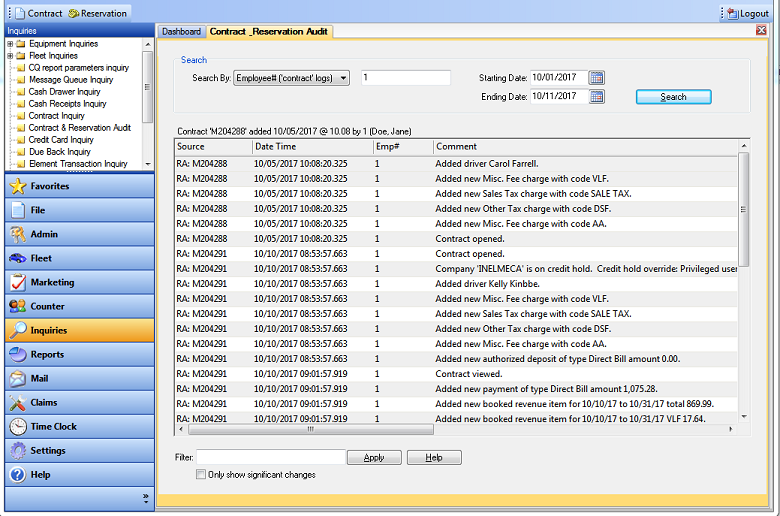Switch to the Dashboard tab
780x516 pixels.
point(181,31)
